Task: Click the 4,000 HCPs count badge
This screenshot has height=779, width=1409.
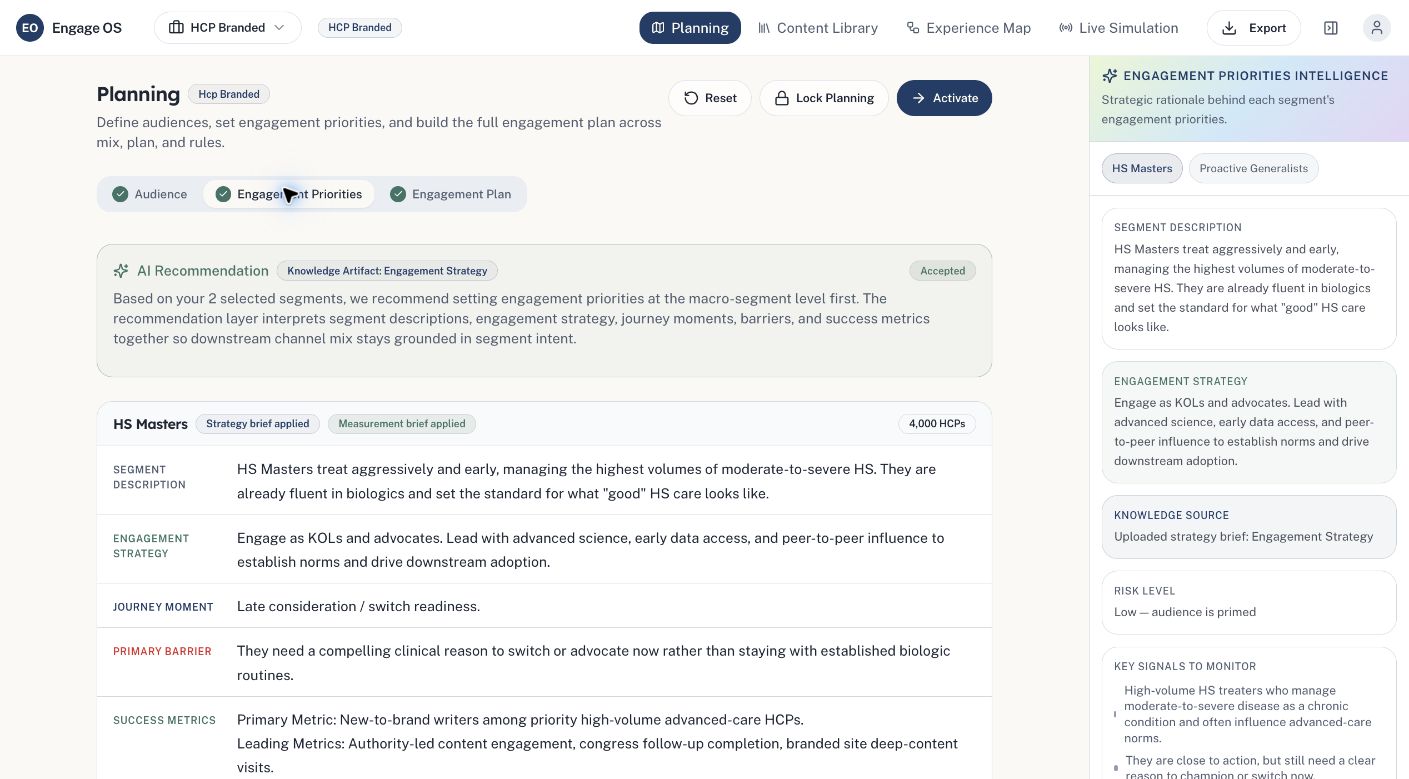Action: (x=937, y=424)
